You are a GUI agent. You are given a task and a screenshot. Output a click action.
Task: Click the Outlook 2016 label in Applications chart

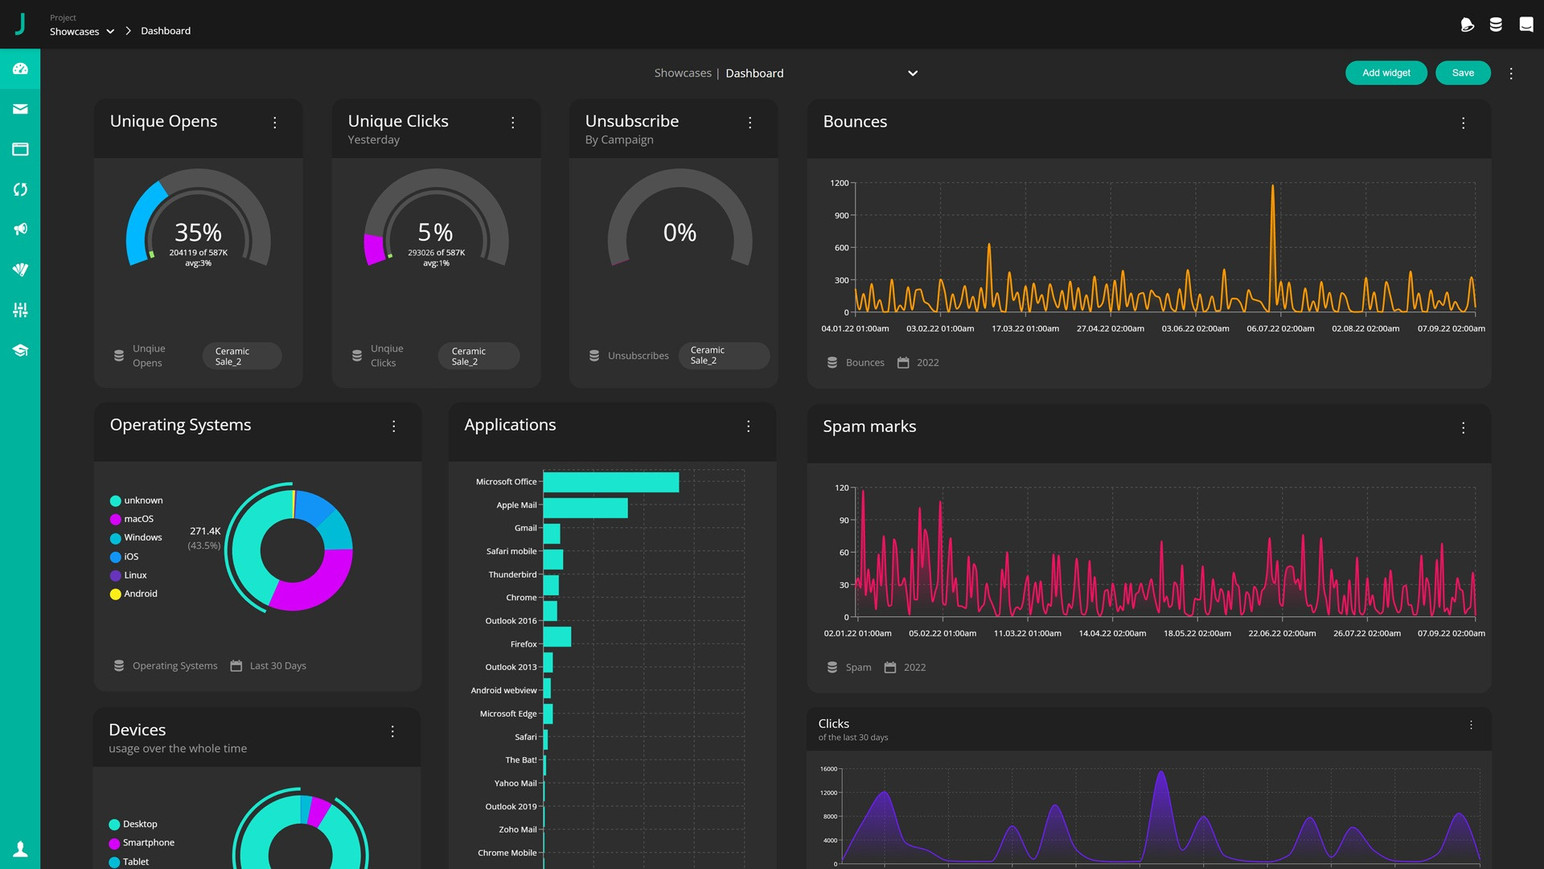[511, 621]
